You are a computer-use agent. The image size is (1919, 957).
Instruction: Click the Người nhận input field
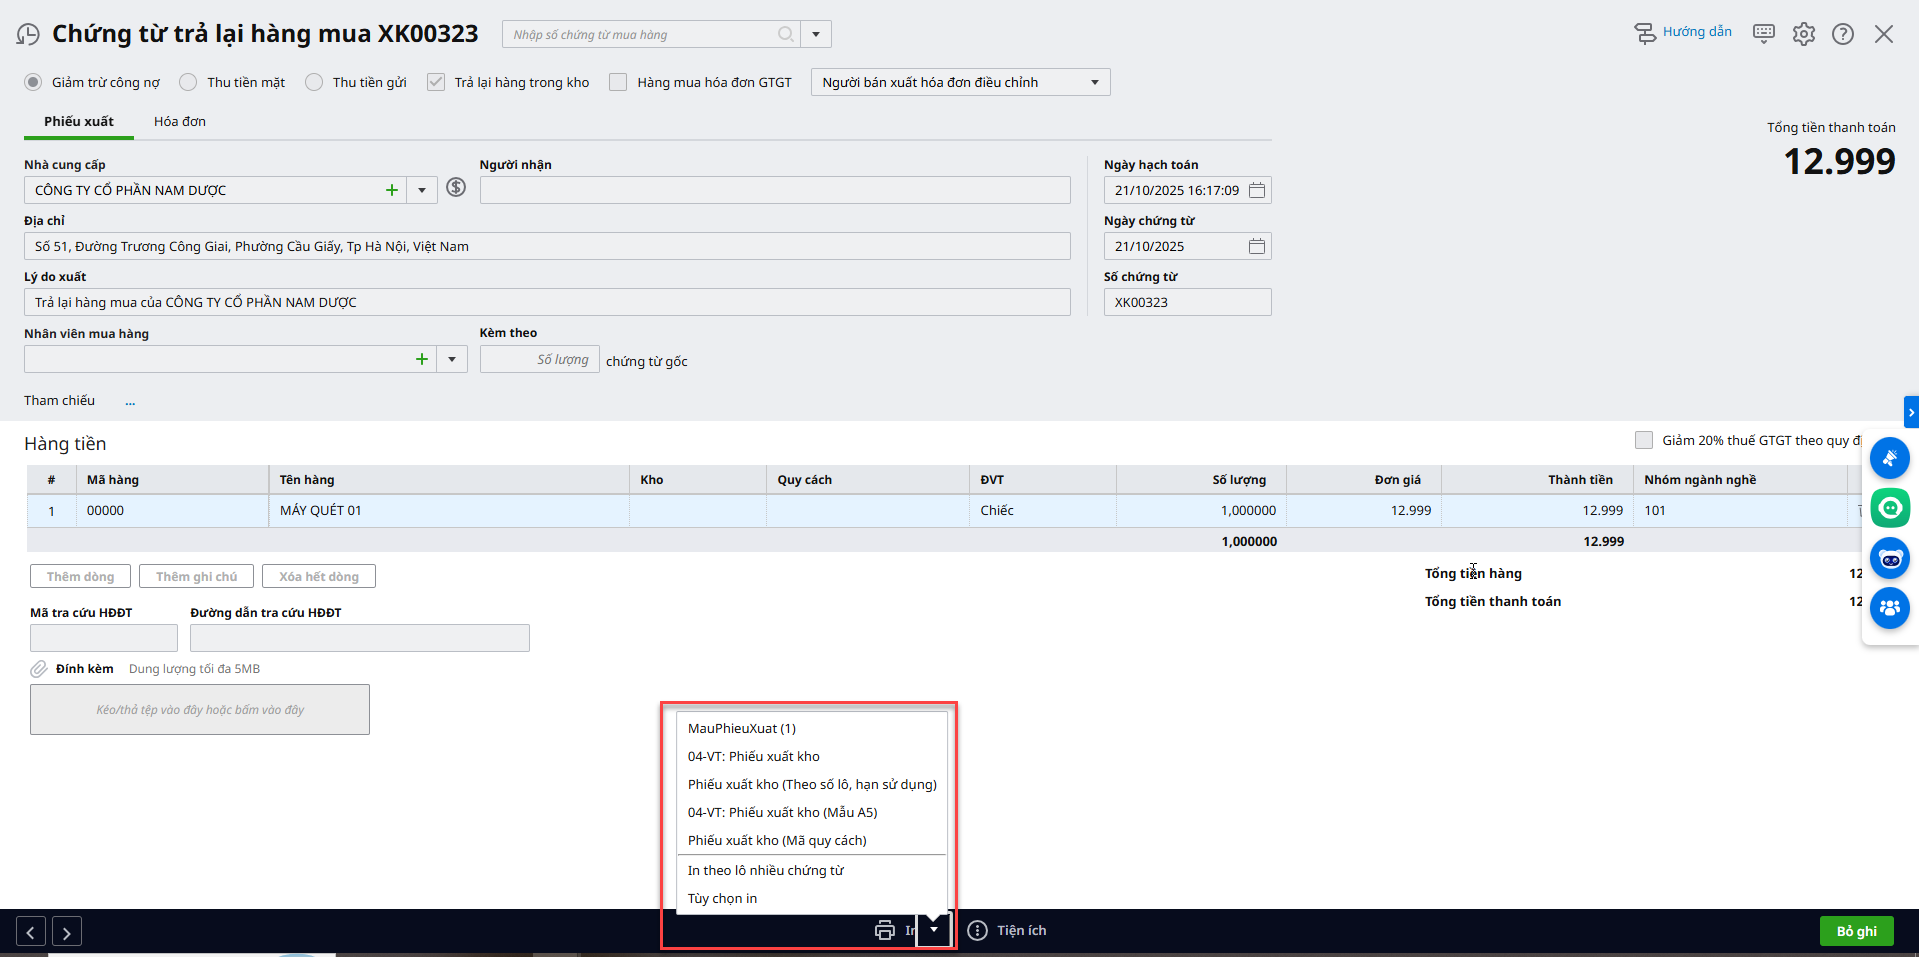point(775,190)
